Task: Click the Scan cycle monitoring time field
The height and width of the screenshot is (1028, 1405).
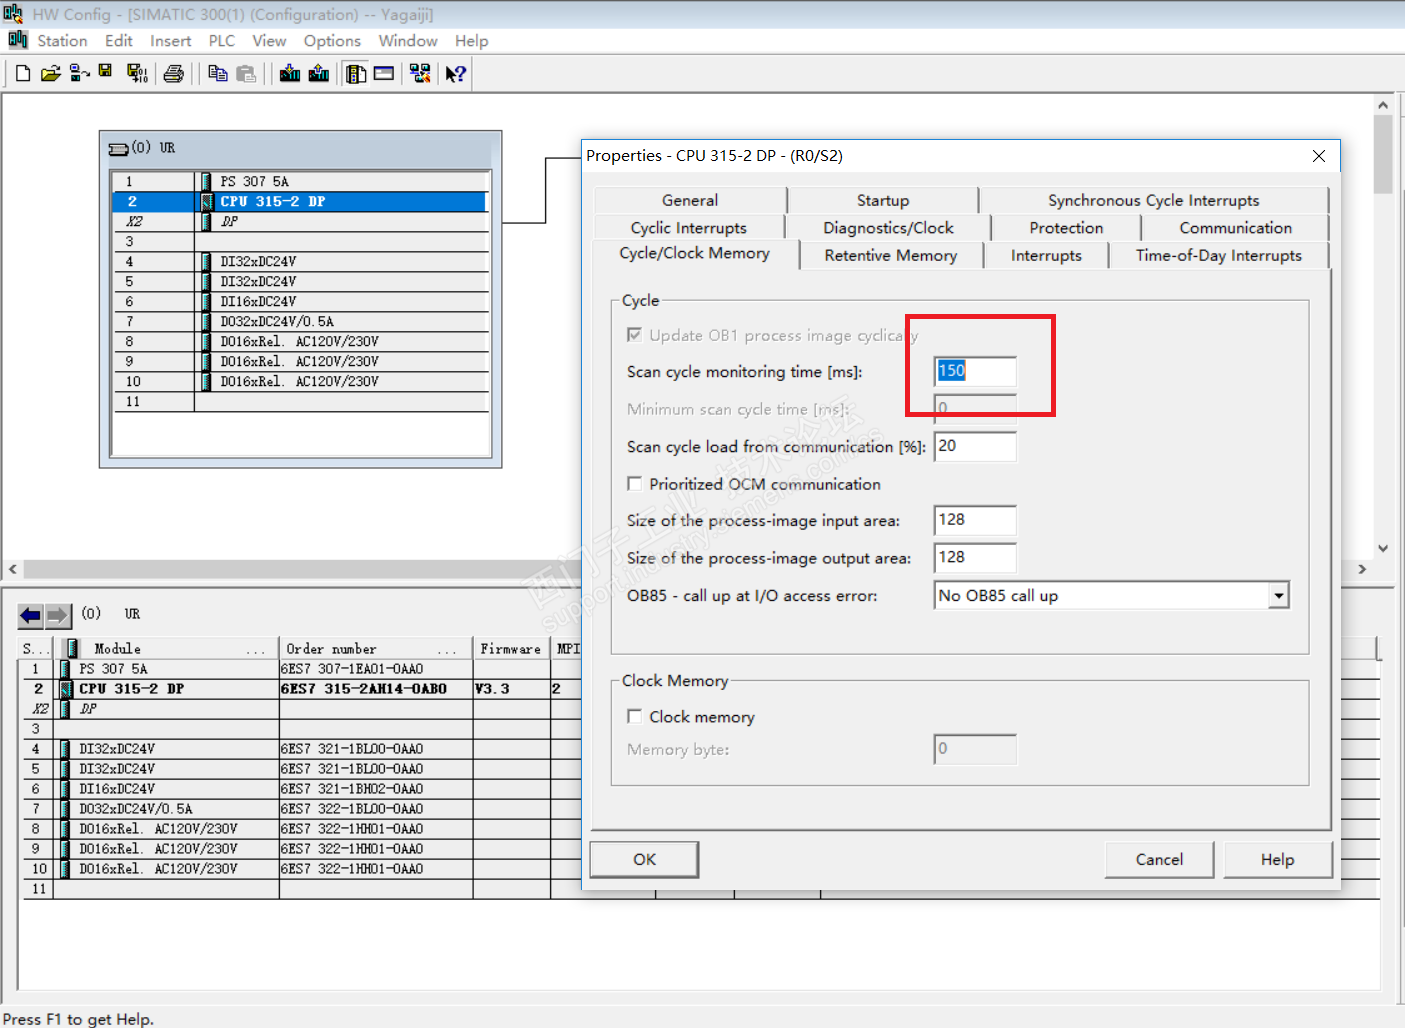Action: 975,371
